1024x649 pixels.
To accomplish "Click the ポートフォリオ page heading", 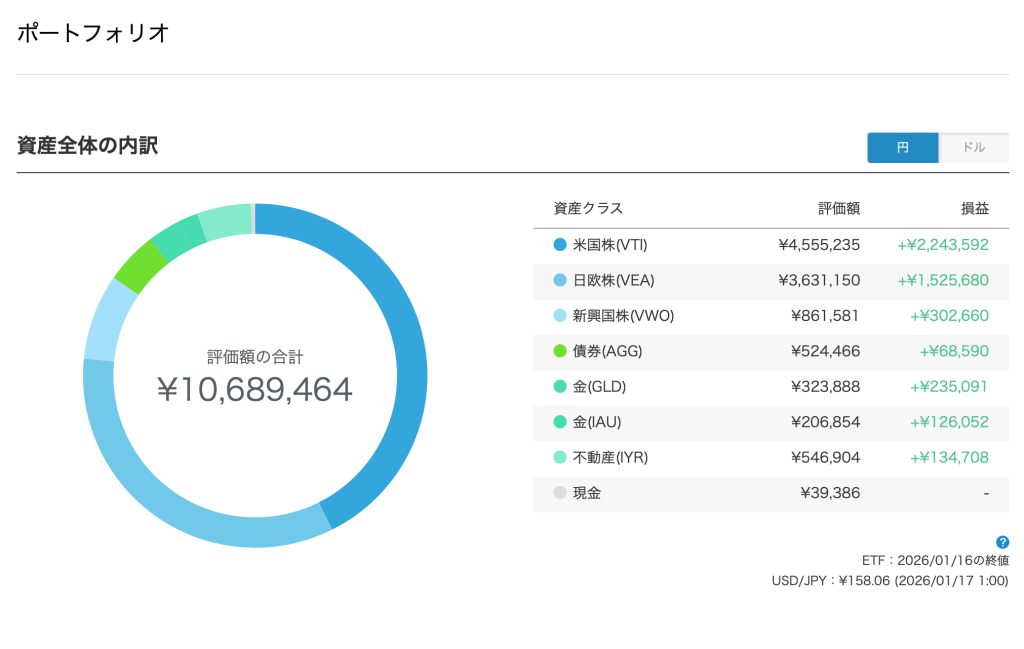I will (x=93, y=33).
